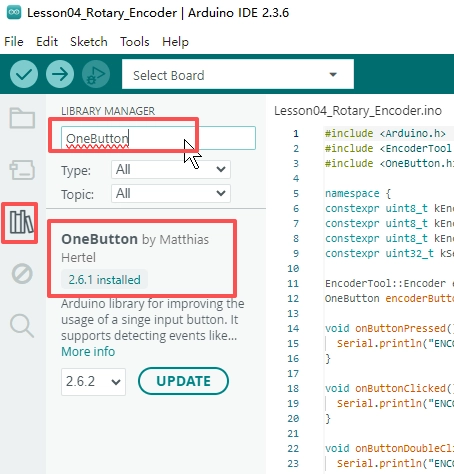Start the Debug button in toolbar
The image size is (454, 474).
point(96,74)
